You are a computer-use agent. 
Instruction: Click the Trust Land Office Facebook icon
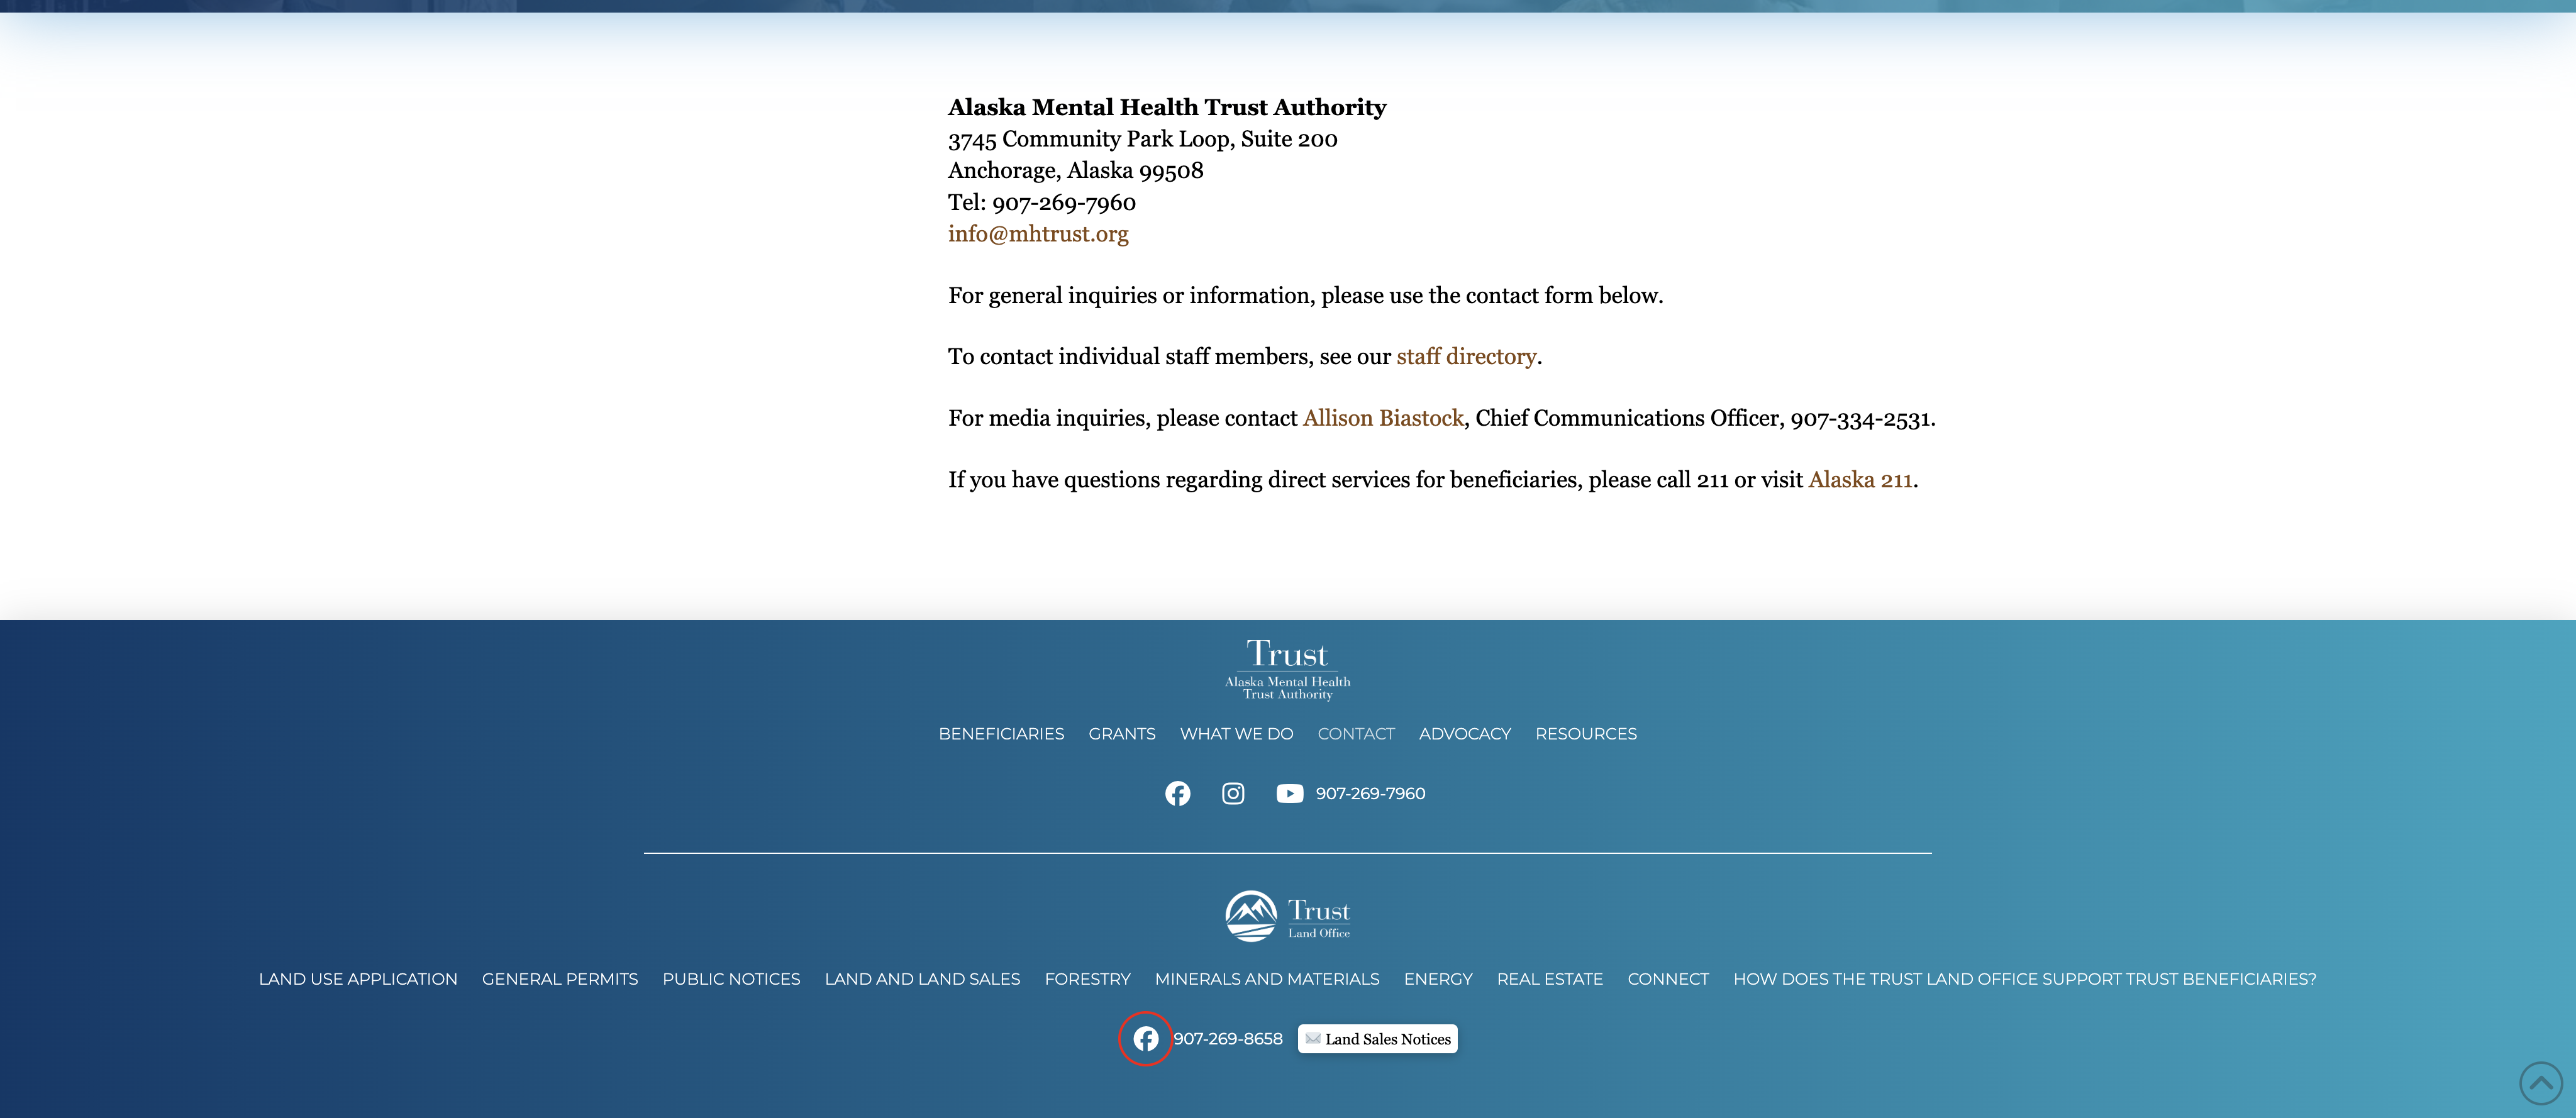point(1145,1039)
